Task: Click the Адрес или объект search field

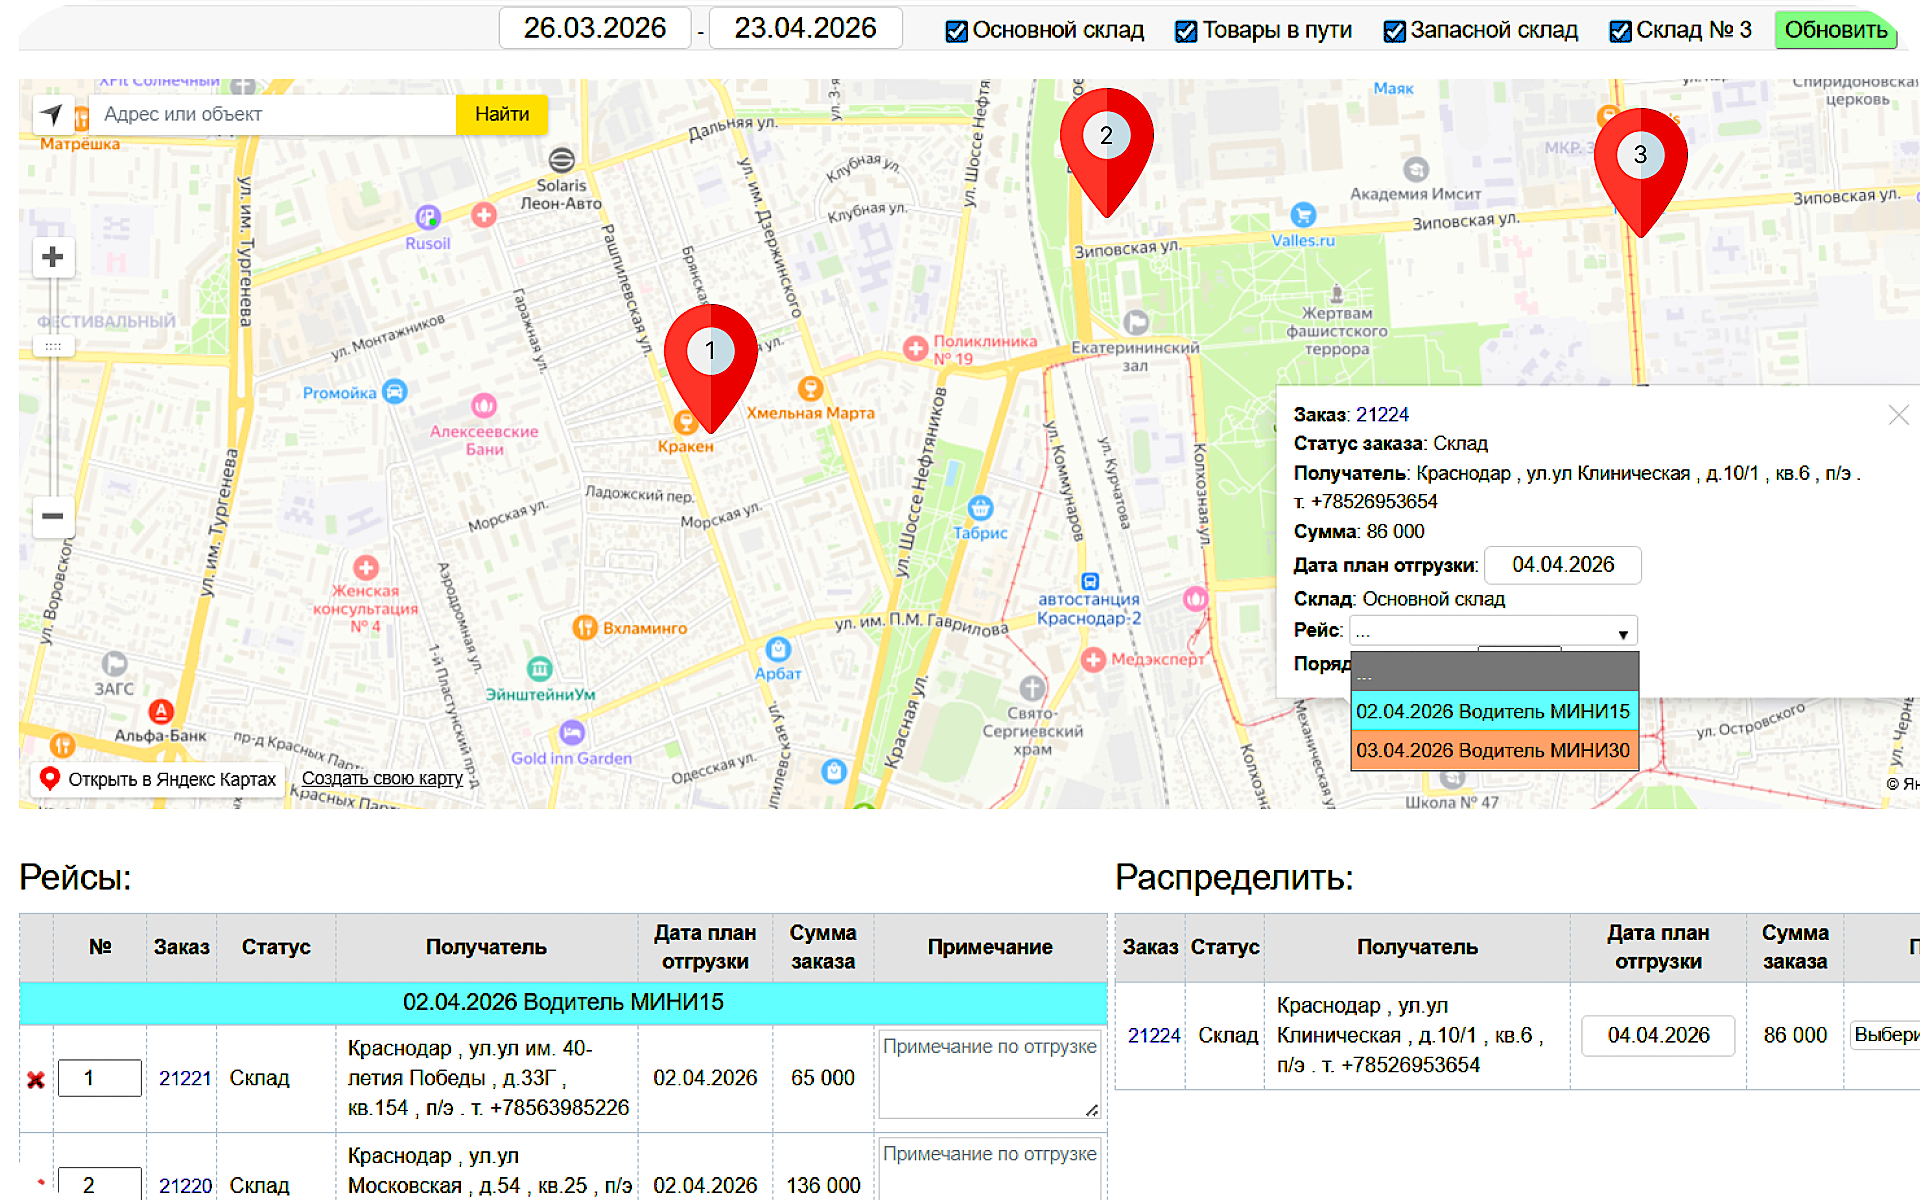Action: [272, 115]
